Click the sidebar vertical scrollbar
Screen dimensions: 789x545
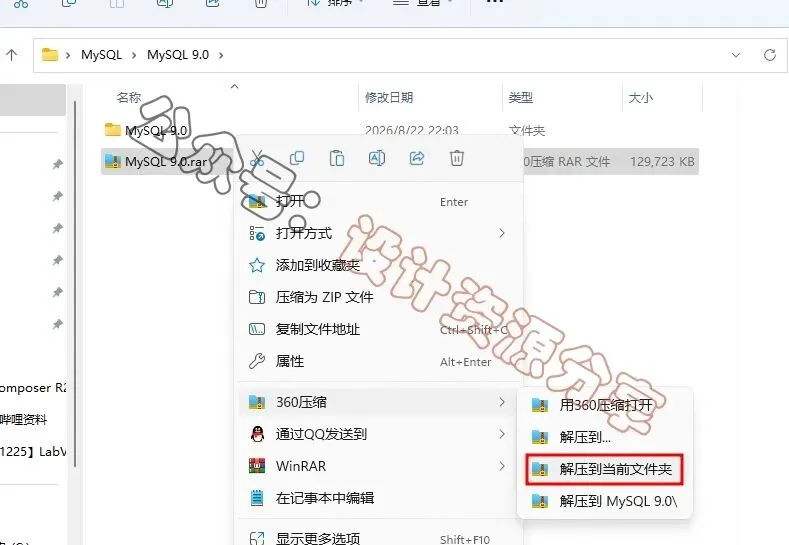point(74,284)
